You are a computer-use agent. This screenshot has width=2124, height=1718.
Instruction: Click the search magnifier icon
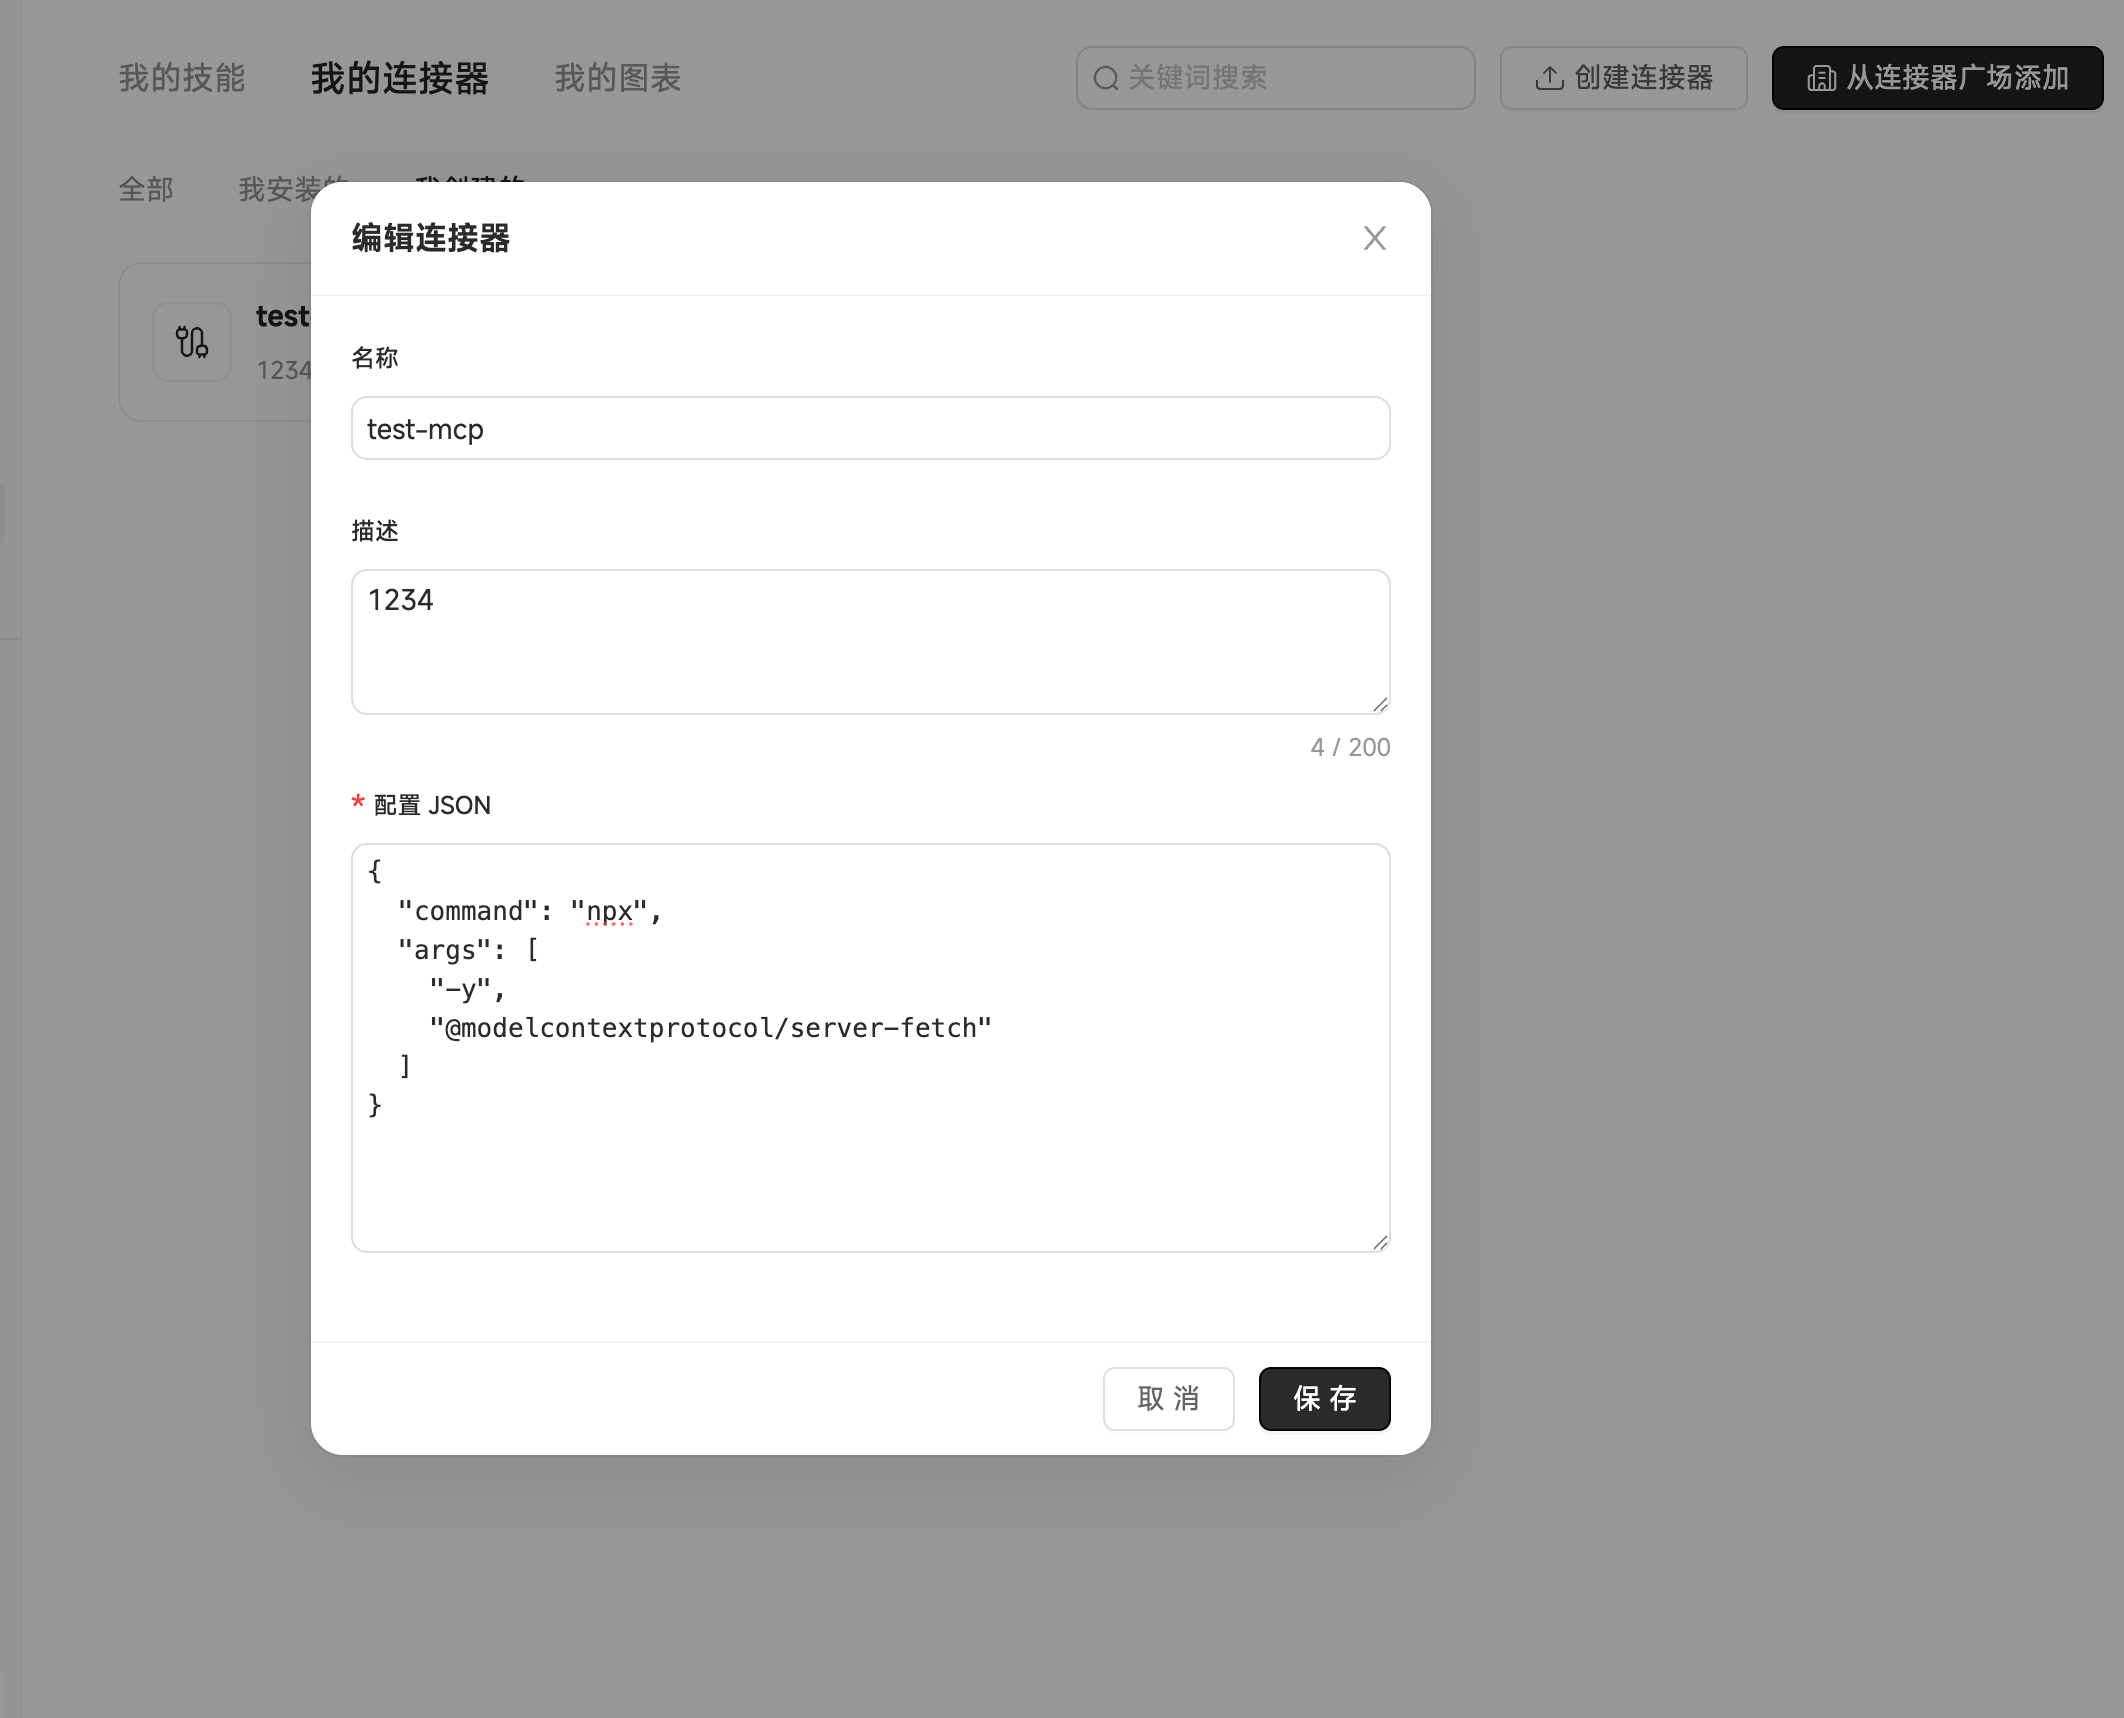tap(1105, 78)
